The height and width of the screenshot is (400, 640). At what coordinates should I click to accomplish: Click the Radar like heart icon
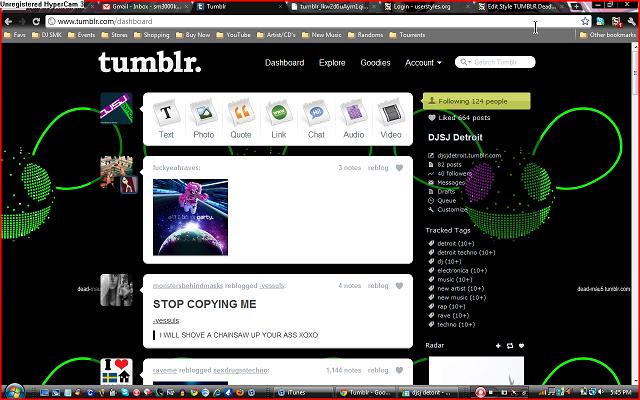pos(521,346)
